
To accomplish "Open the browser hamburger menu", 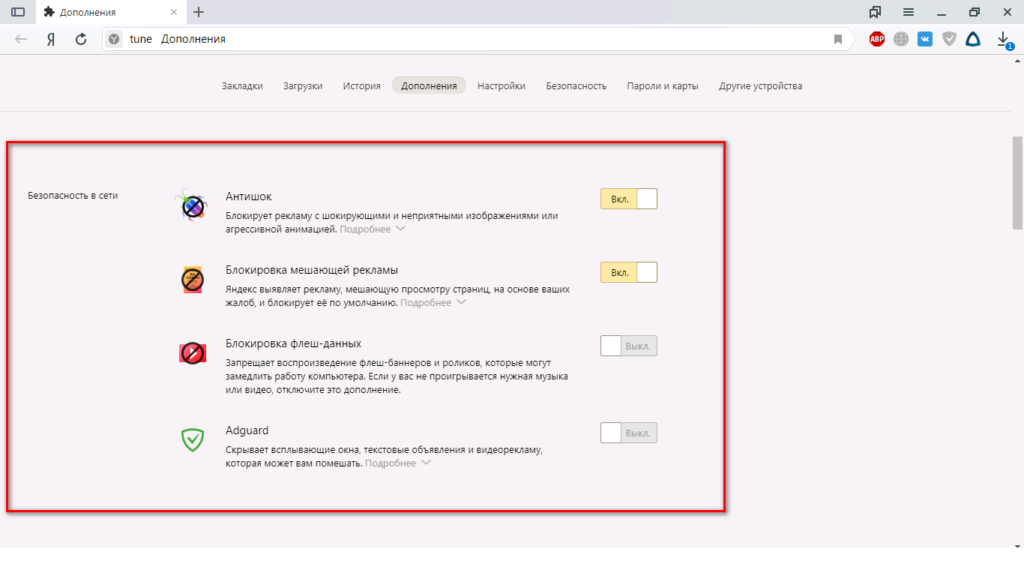I will pyautogui.click(x=908, y=12).
